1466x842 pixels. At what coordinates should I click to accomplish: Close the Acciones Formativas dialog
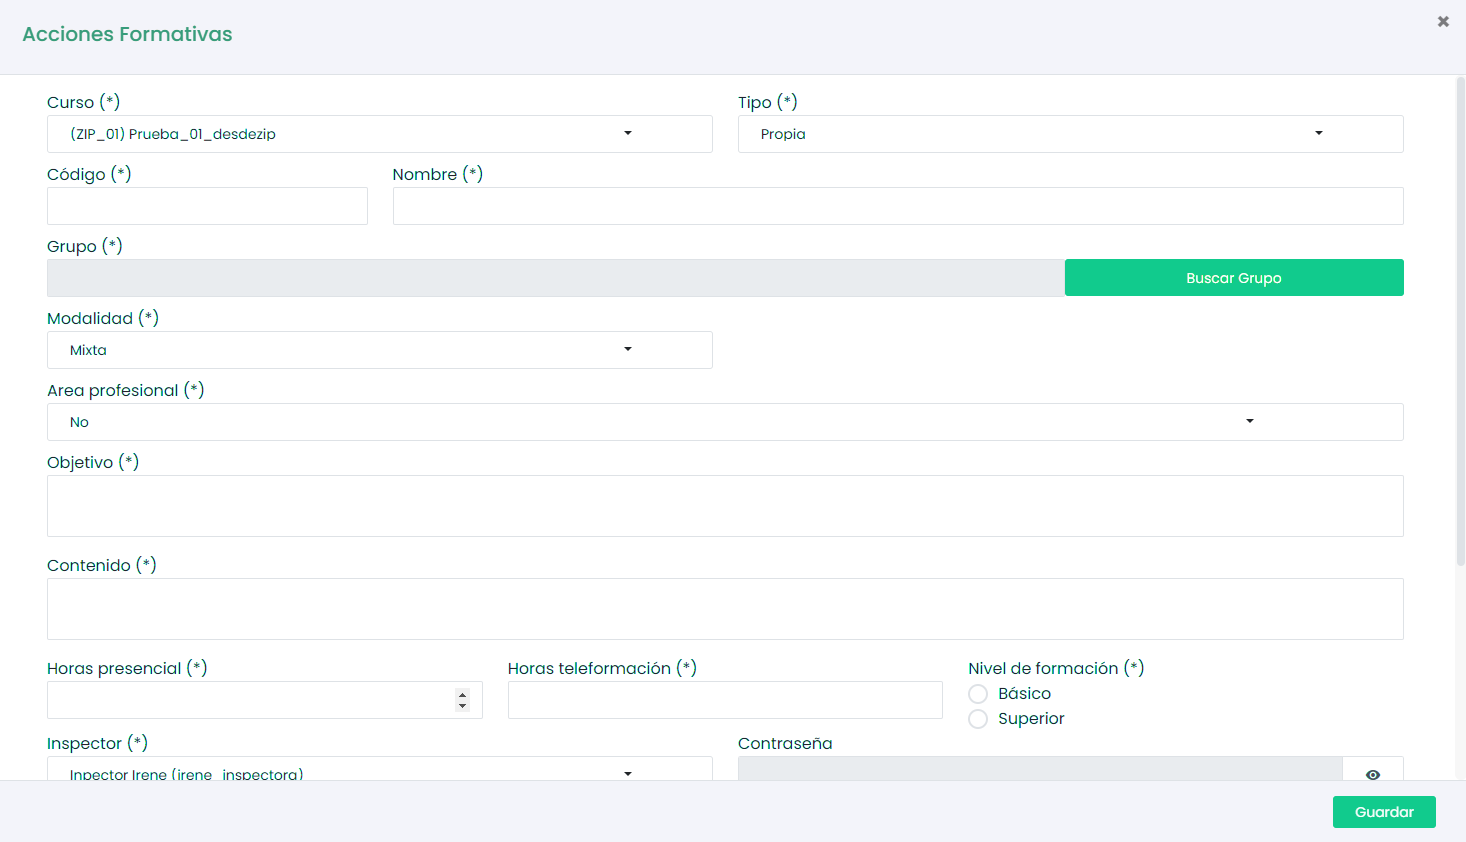click(1443, 21)
